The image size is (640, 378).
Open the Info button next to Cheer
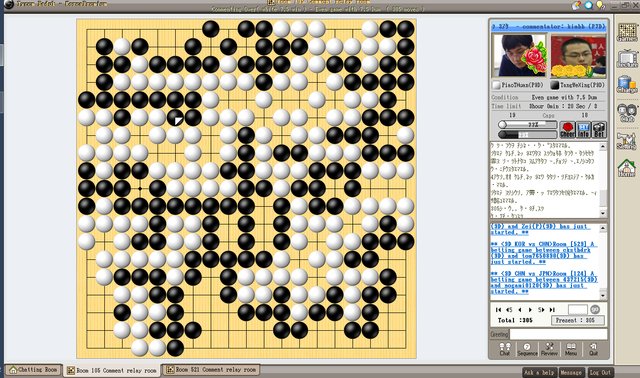pos(583,129)
